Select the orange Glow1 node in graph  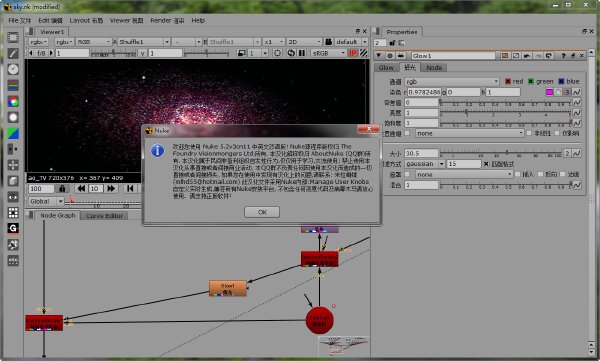228,288
